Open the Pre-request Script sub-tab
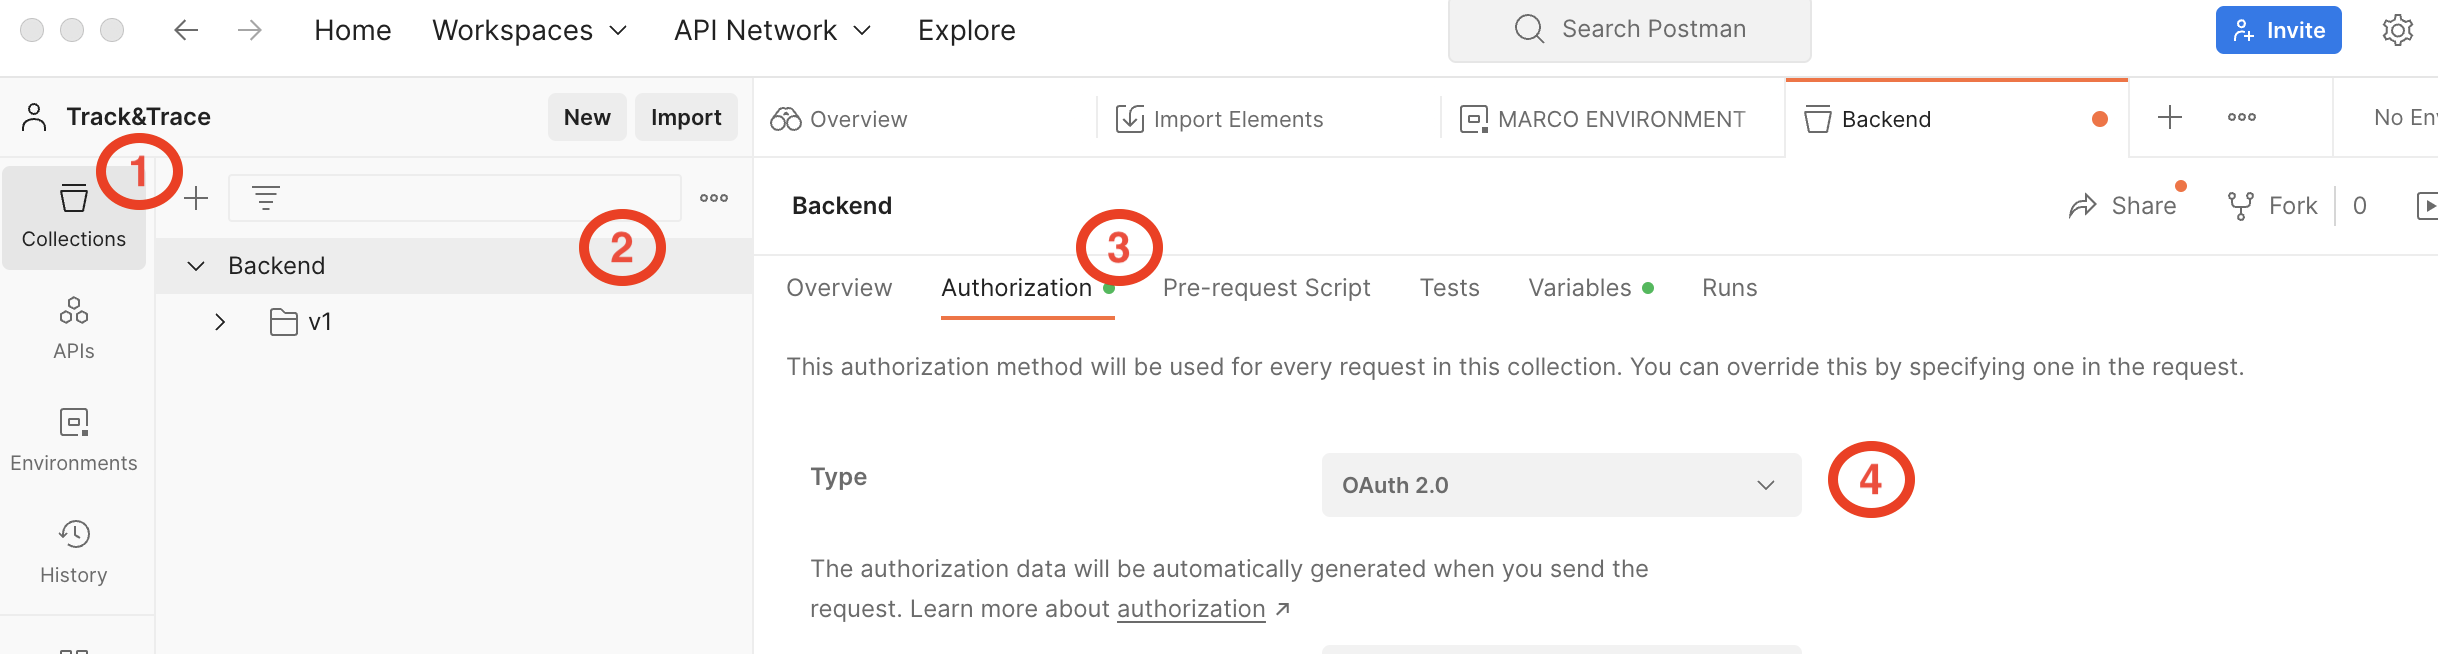This screenshot has width=2438, height=654. tap(1266, 288)
